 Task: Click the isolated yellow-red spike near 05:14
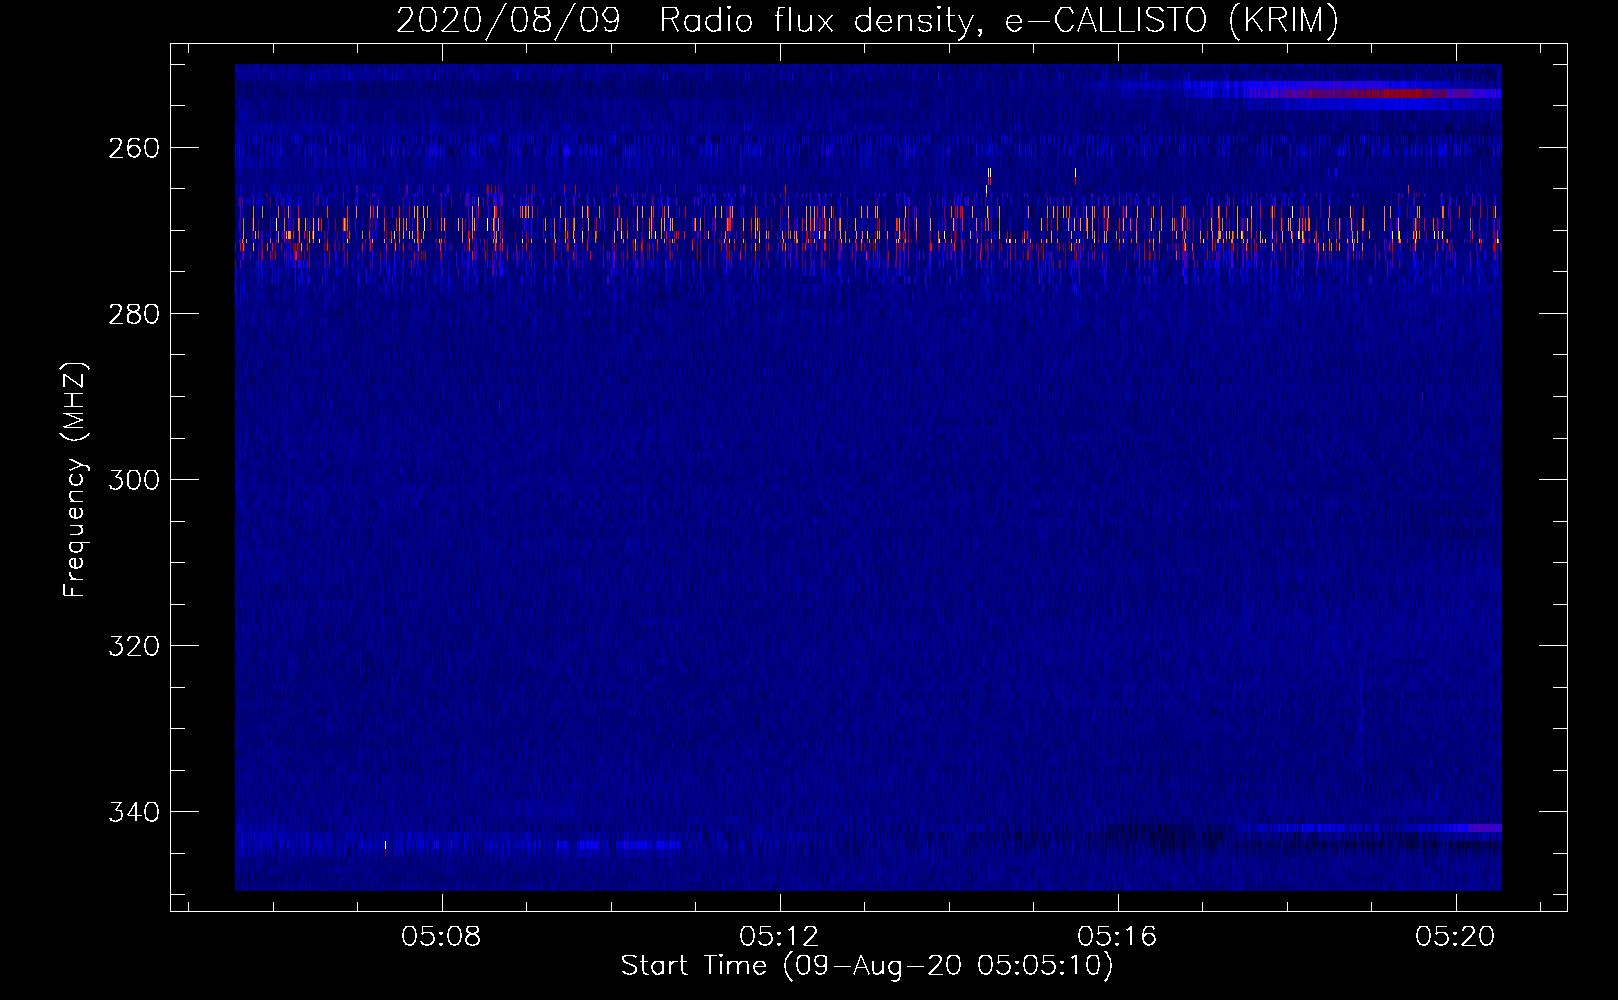tap(989, 177)
